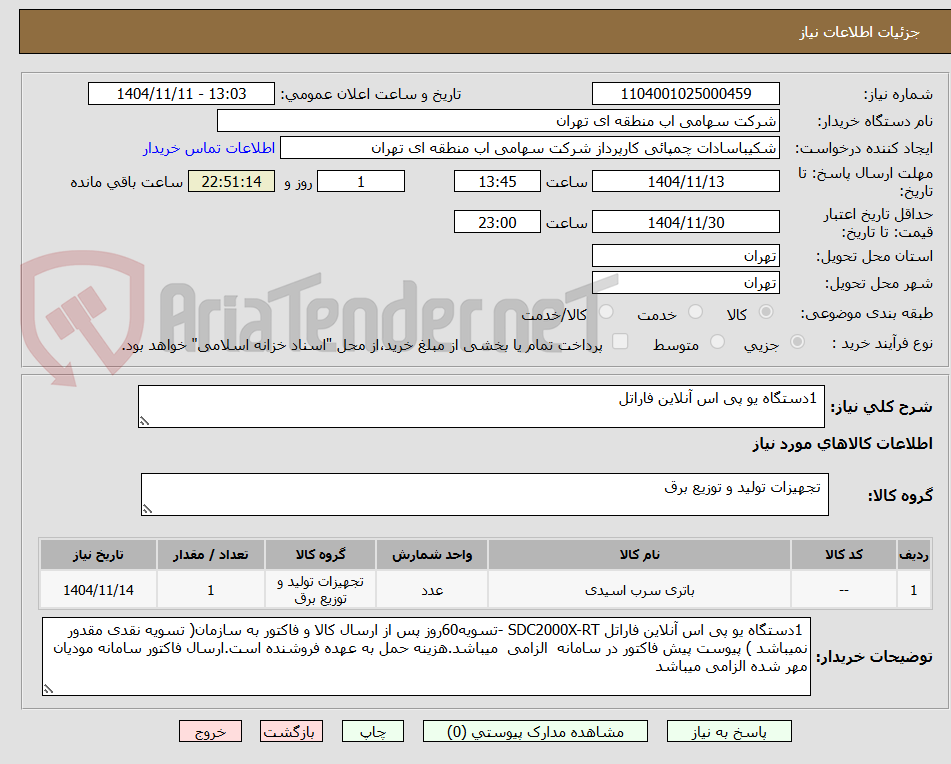Select the 'کالا' radio button
This screenshot has height=764, width=951.
coord(766,312)
